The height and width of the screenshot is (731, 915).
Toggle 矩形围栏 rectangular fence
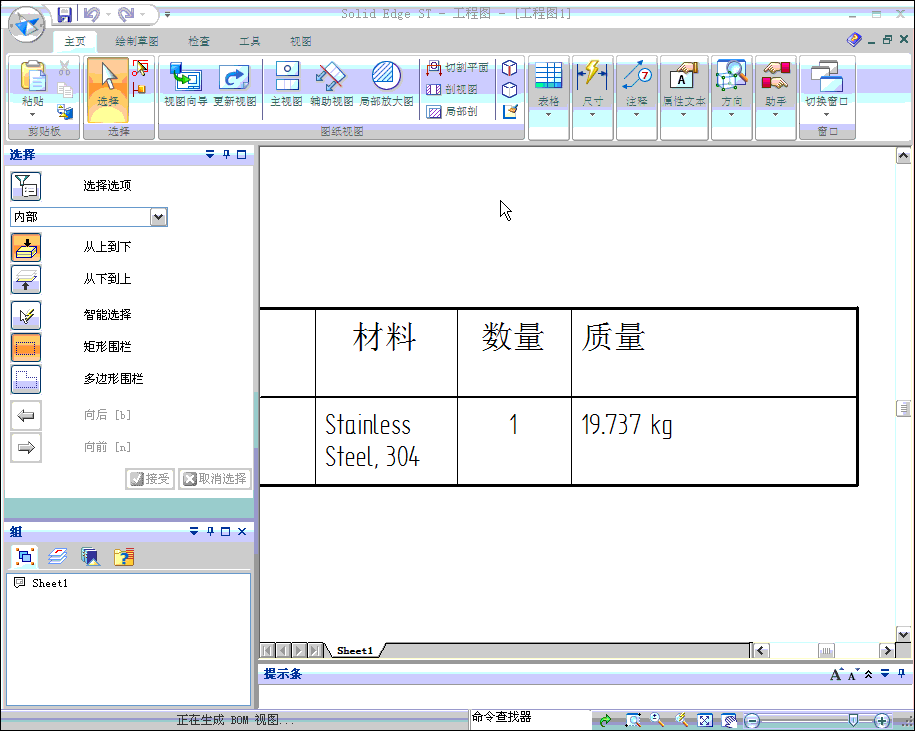[x=26, y=347]
